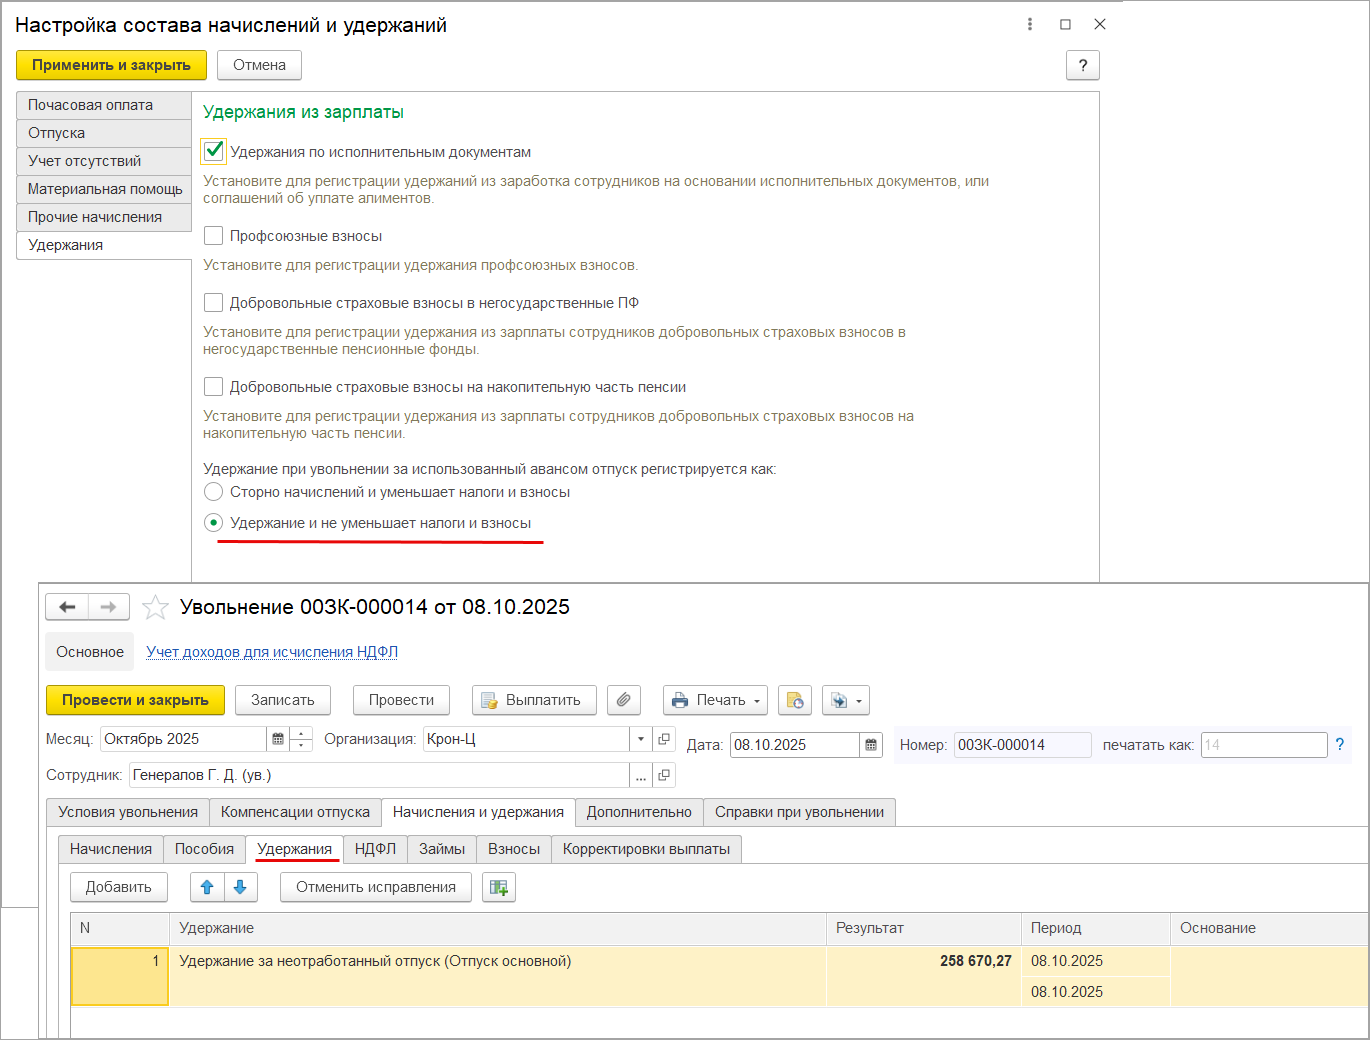Open the НДФЛ sub-tab
Image resolution: width=1370 pixels, height=1040 pixels.
375,849
